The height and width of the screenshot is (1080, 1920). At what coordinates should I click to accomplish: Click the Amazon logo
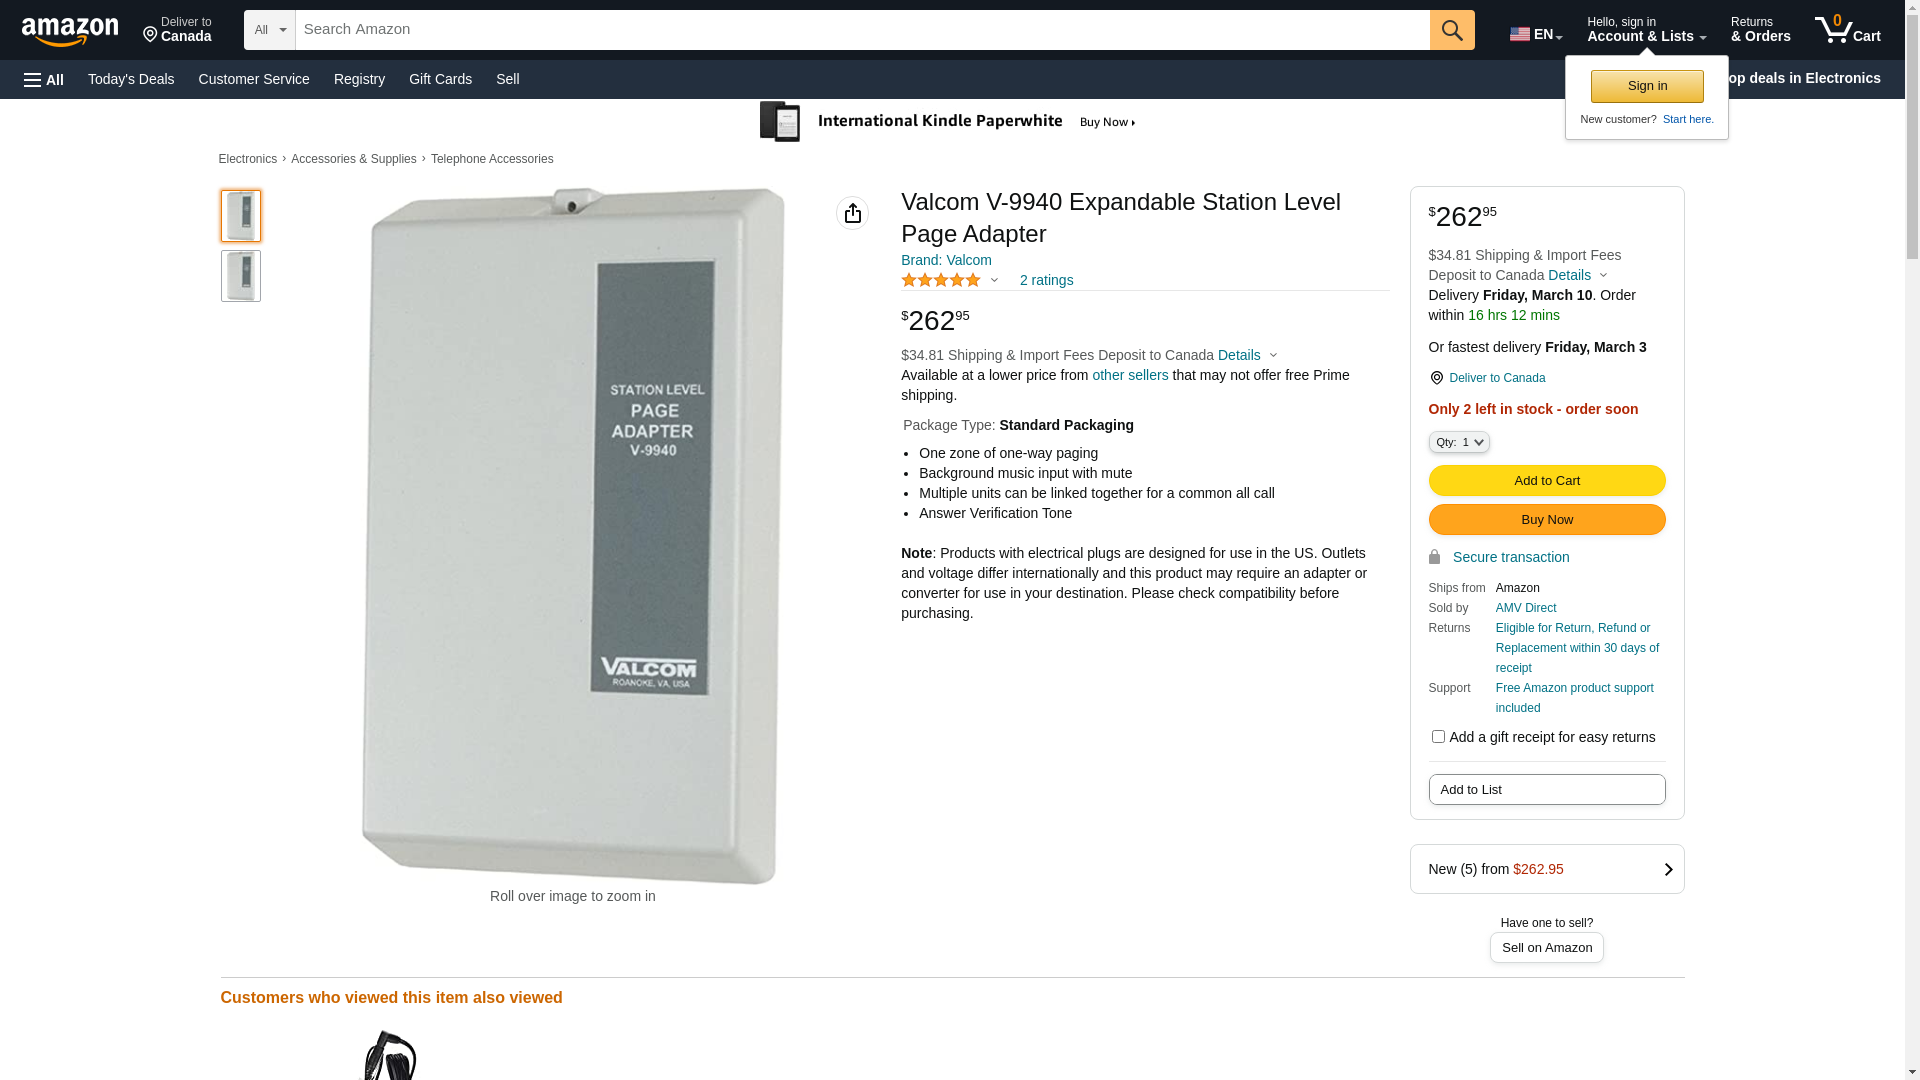point(70,31)
